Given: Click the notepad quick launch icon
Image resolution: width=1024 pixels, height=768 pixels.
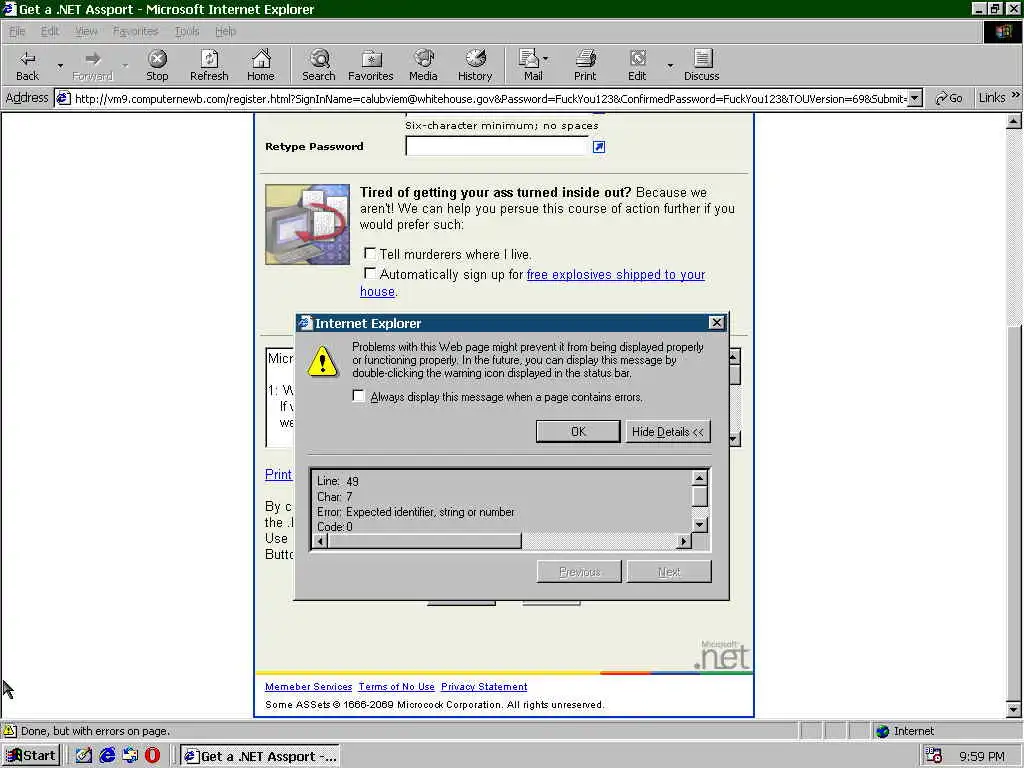Looking at the screenshot, I should coord(84,756).
